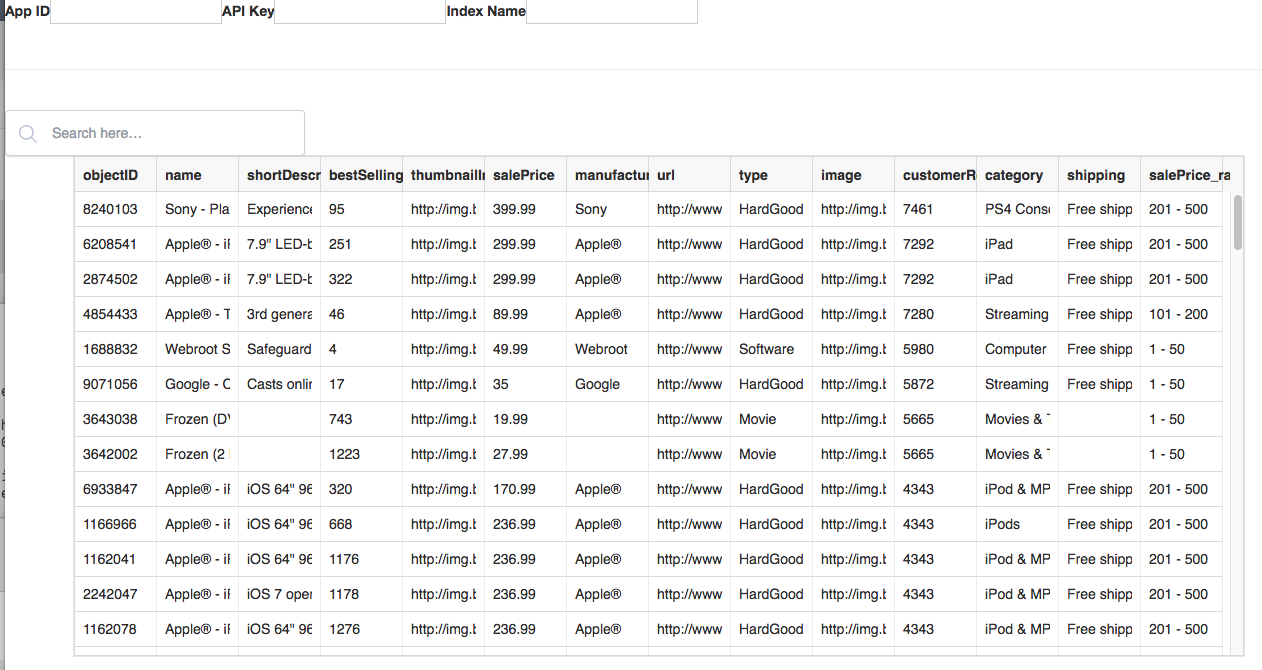This screenshot has width=1262, height=670.
Task: Select objectID cell 1162078
Action: pyautogui.click(x=115, y=629)
